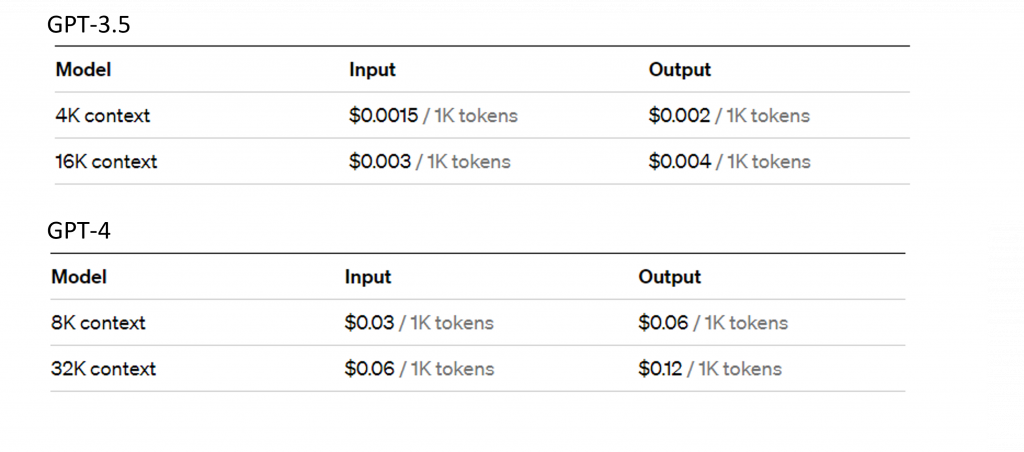This screenshot has height=452, width=1024.
Task: Click the 4K context row label
Action: coord(102,116)
